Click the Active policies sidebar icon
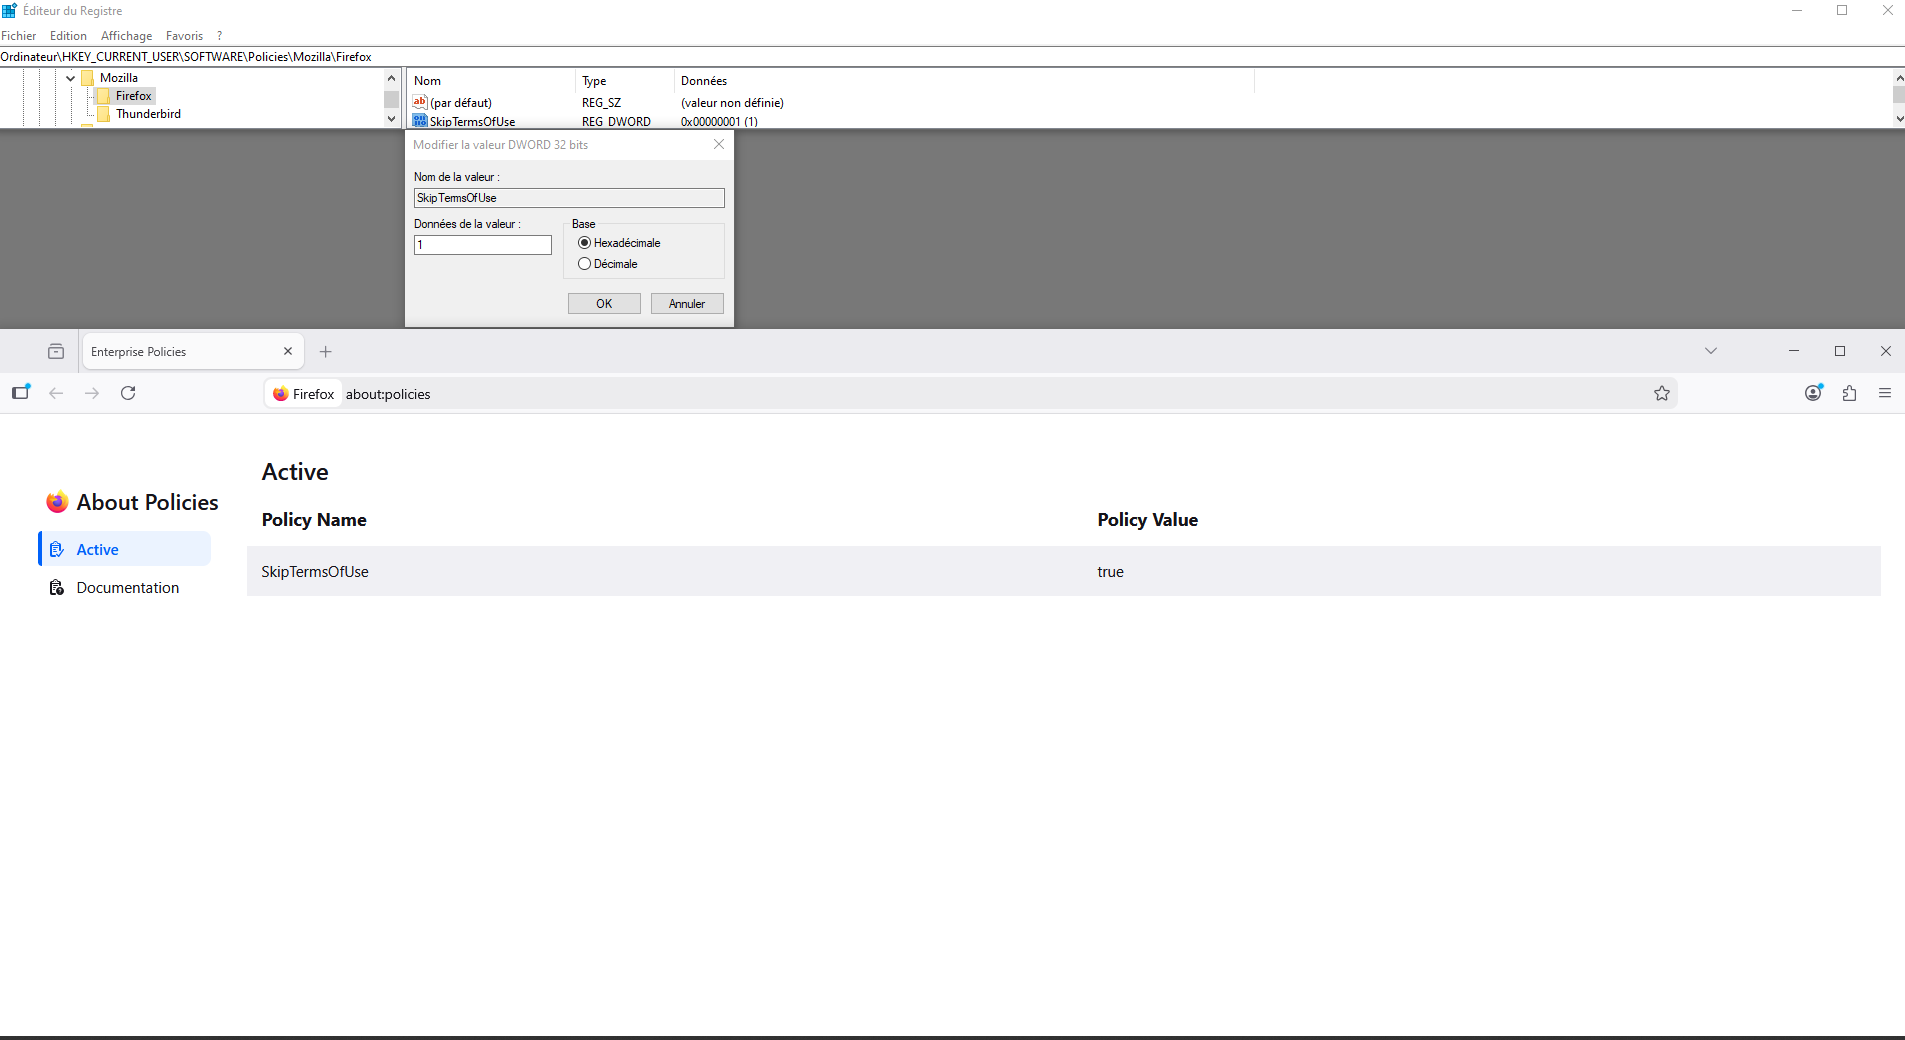 (x=57, y=549)
